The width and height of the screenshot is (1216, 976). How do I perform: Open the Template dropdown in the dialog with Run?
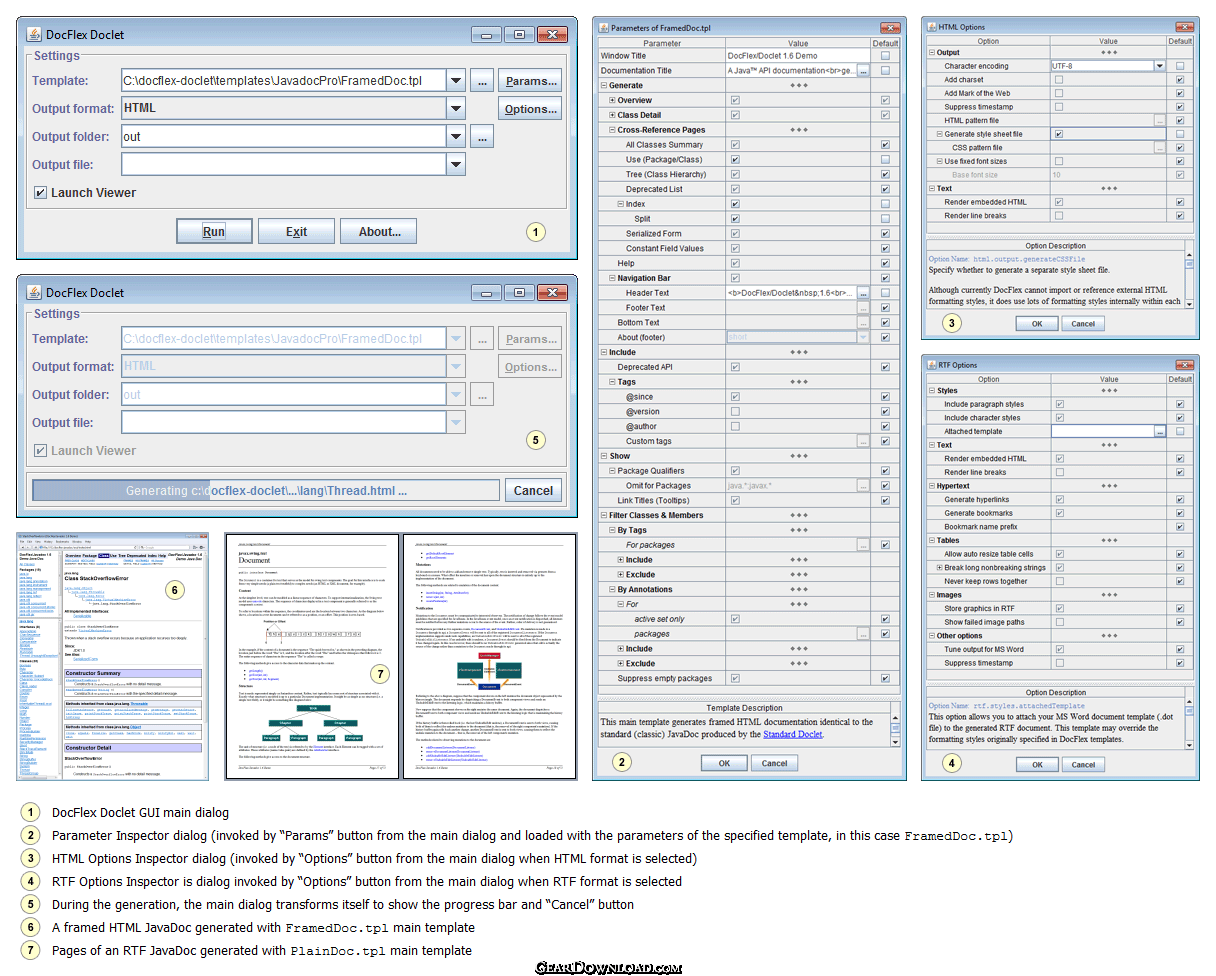(456, 81)
